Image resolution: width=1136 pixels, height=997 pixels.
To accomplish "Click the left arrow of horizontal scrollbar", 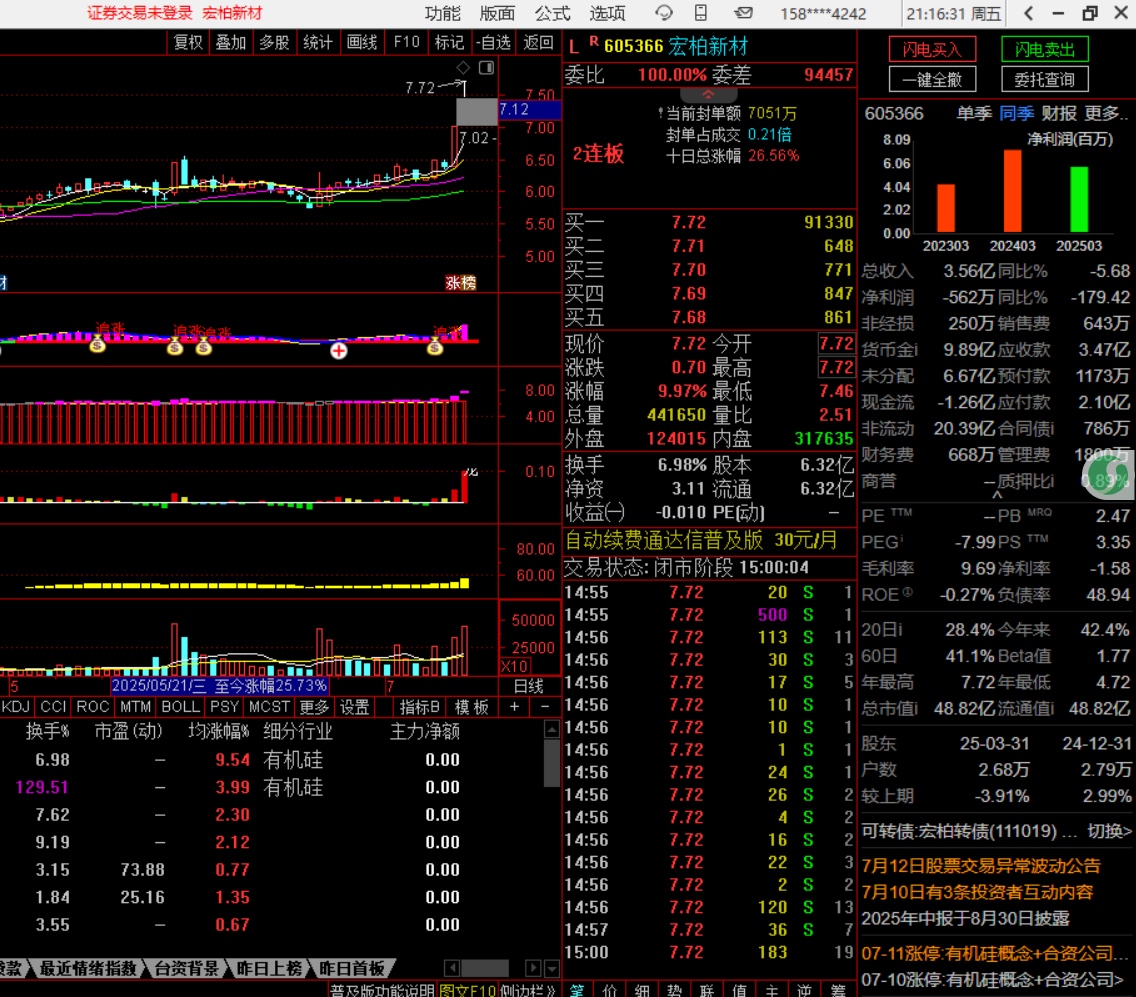I will [x=452, y=968].
